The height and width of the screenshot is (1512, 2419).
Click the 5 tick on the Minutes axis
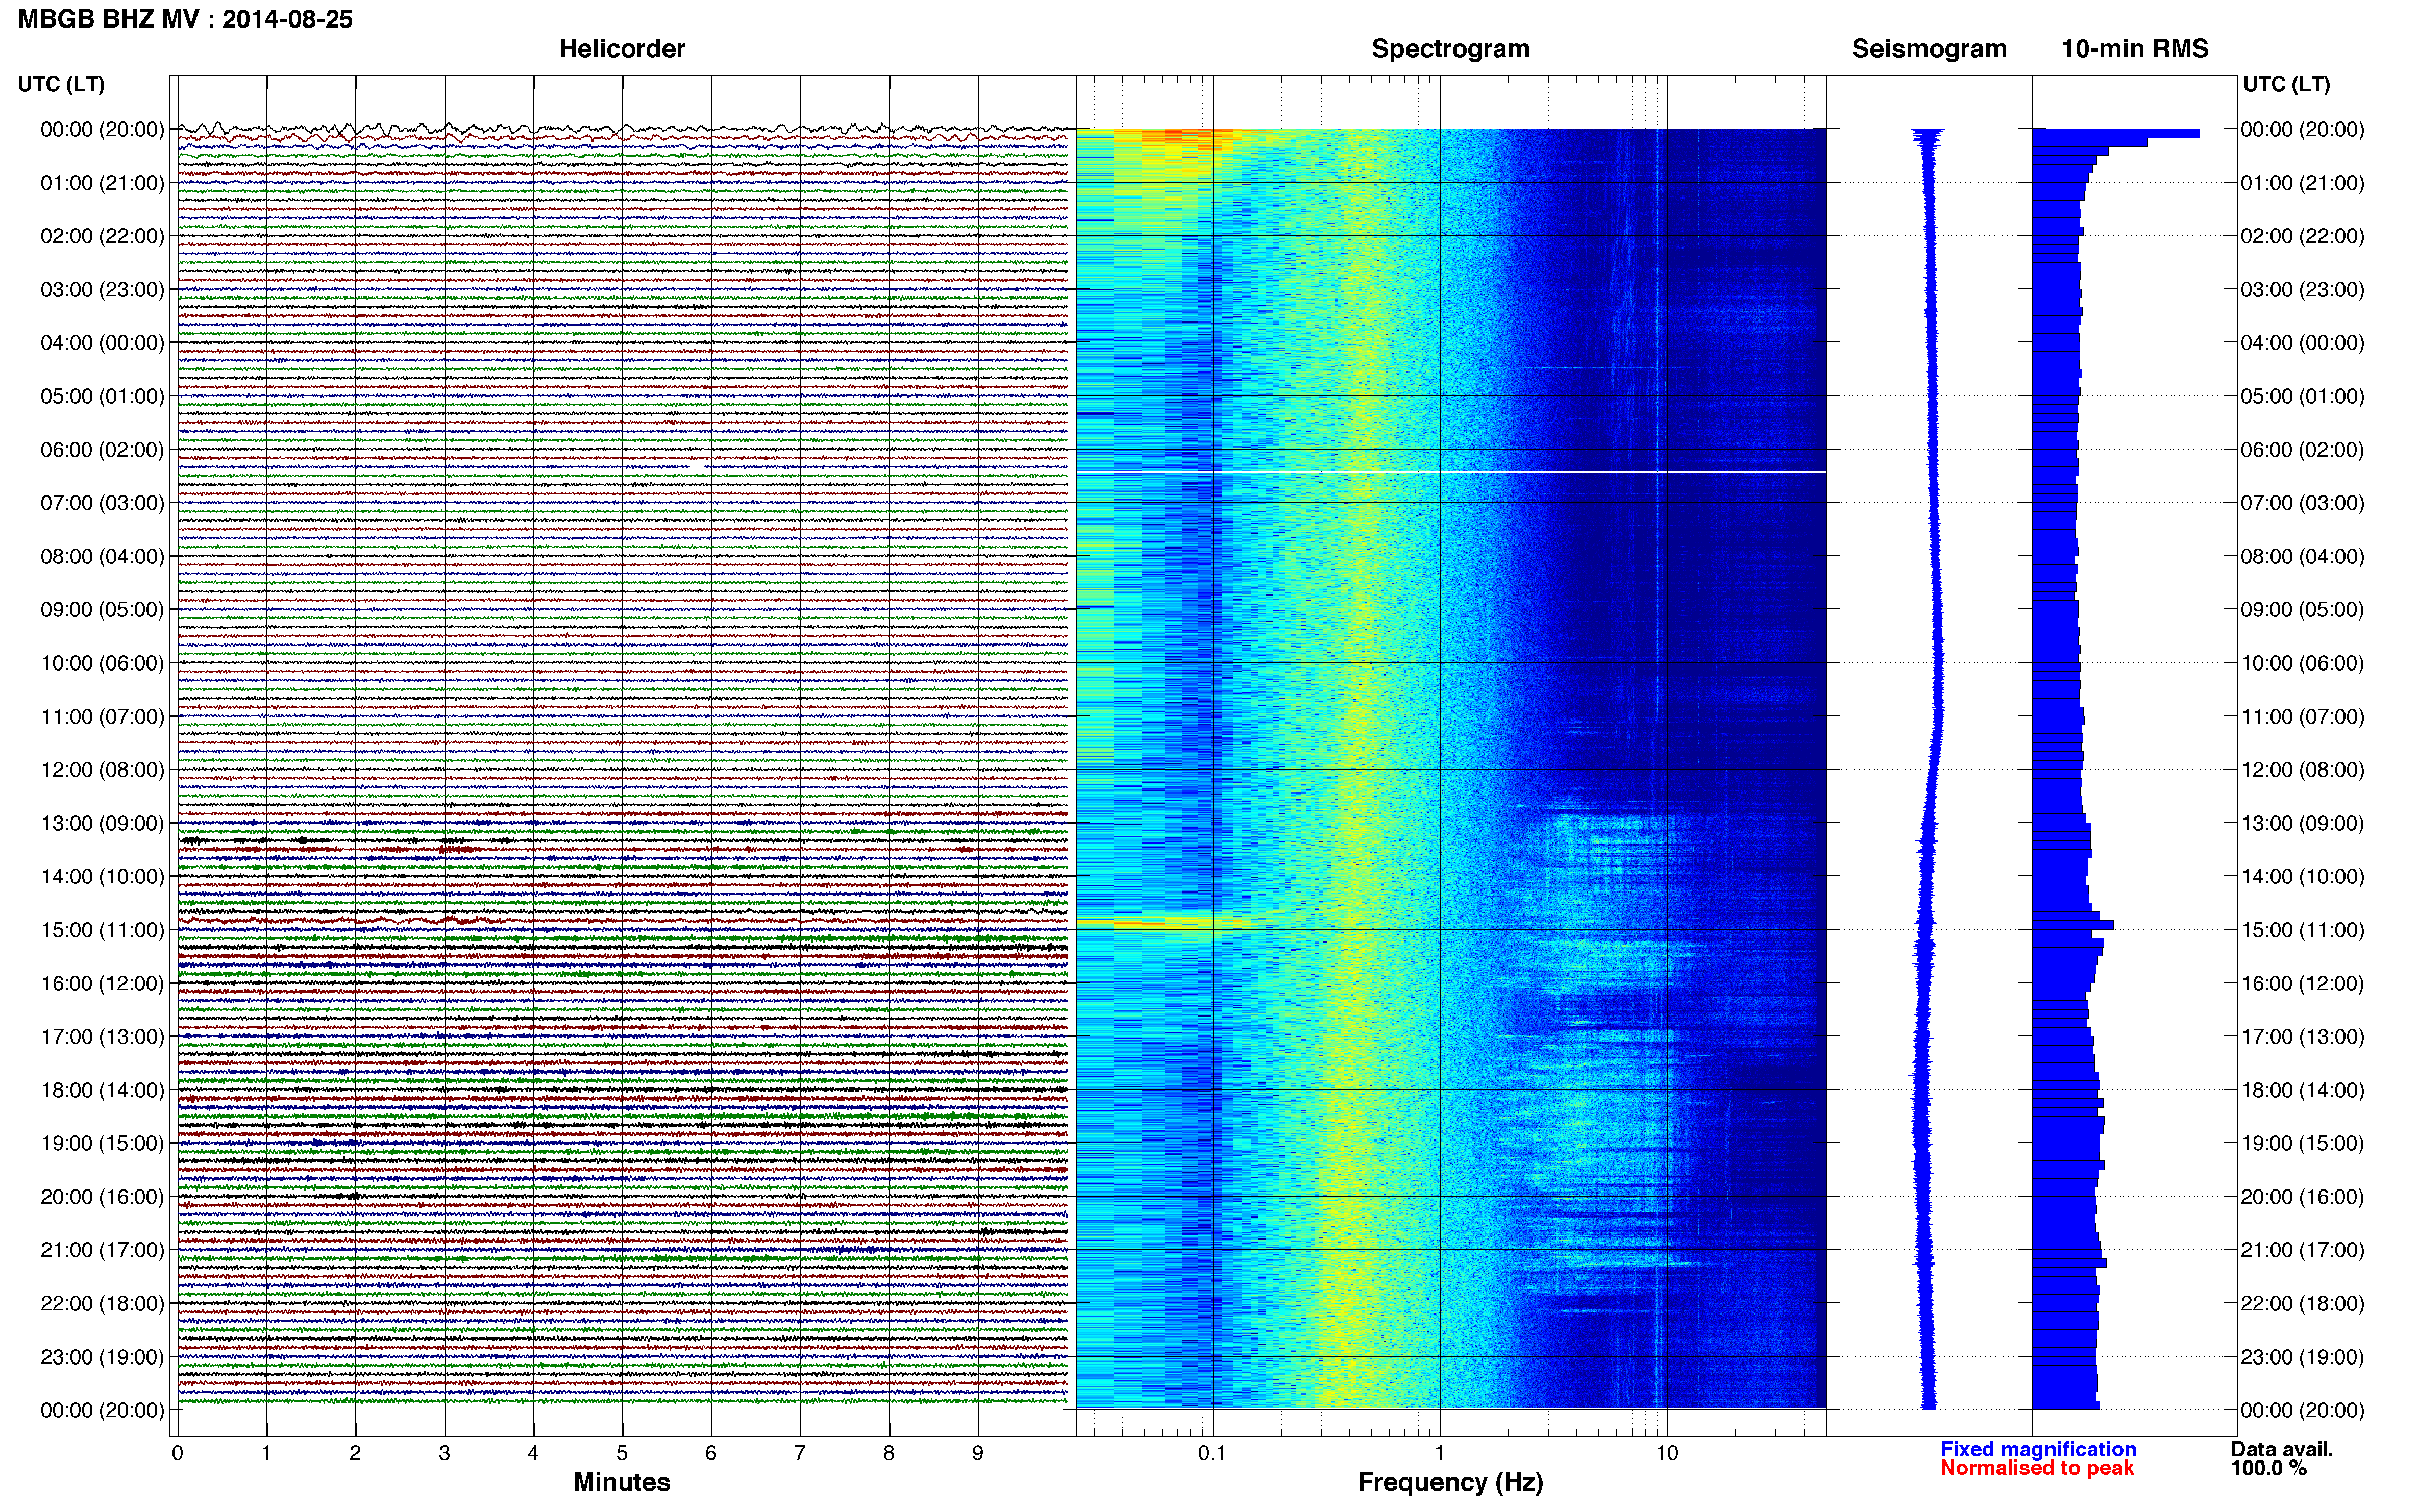(x=622, y=1453)
